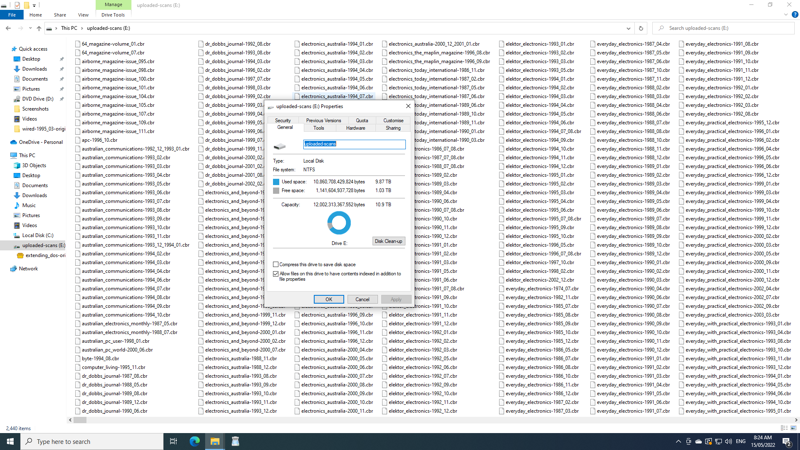The width and height of the screenshot is (800, 450).
Task: Click Cancel in the Properties dialog
Action: click(x=362, y=299)
